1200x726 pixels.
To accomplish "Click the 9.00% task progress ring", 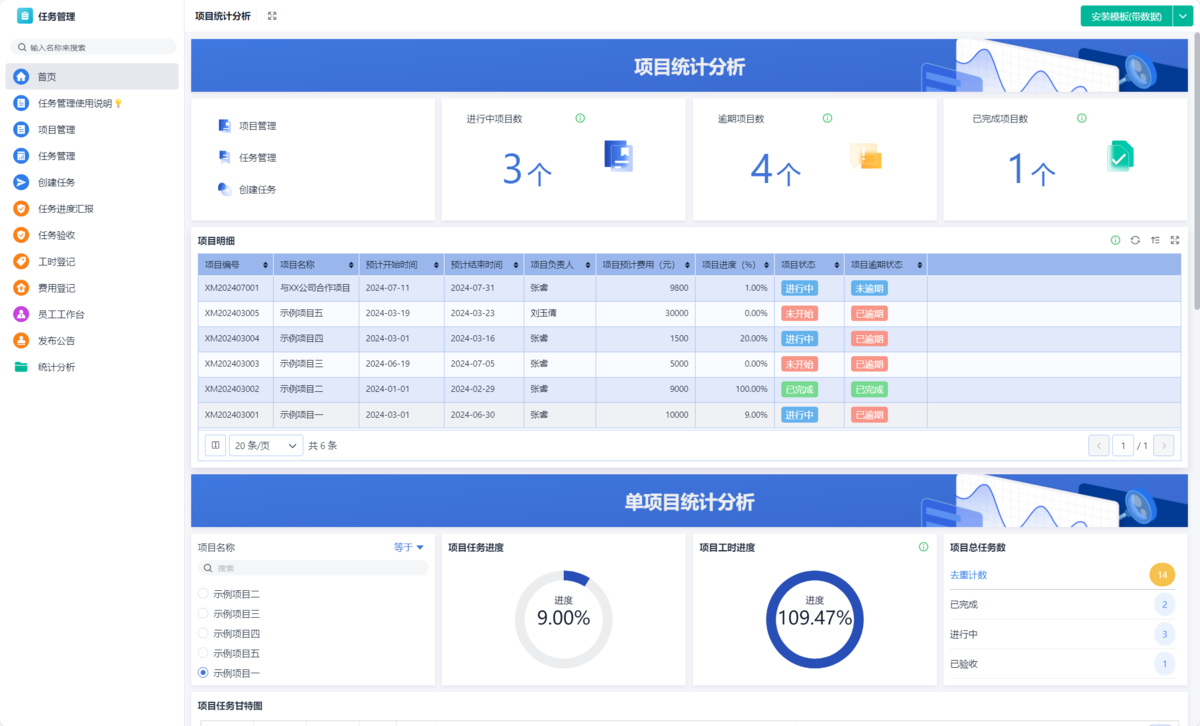I will click(563, 619).
